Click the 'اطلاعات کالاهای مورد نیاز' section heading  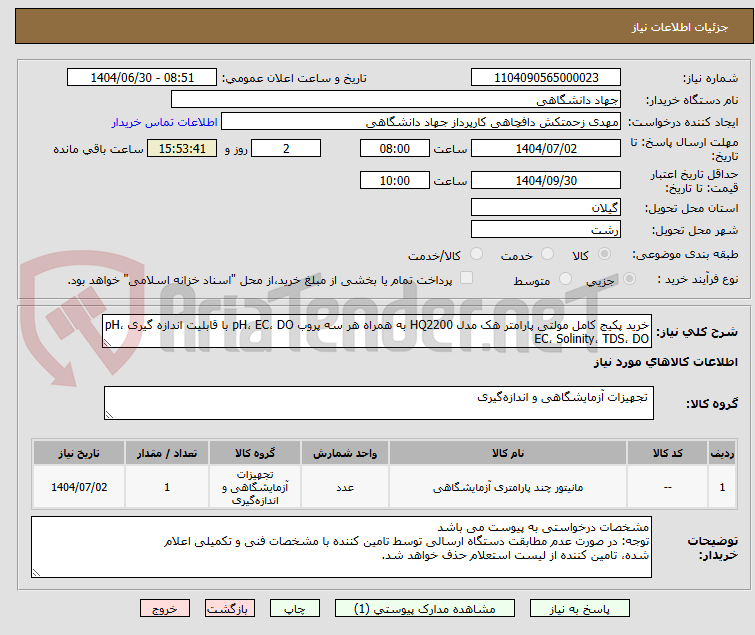665,362
